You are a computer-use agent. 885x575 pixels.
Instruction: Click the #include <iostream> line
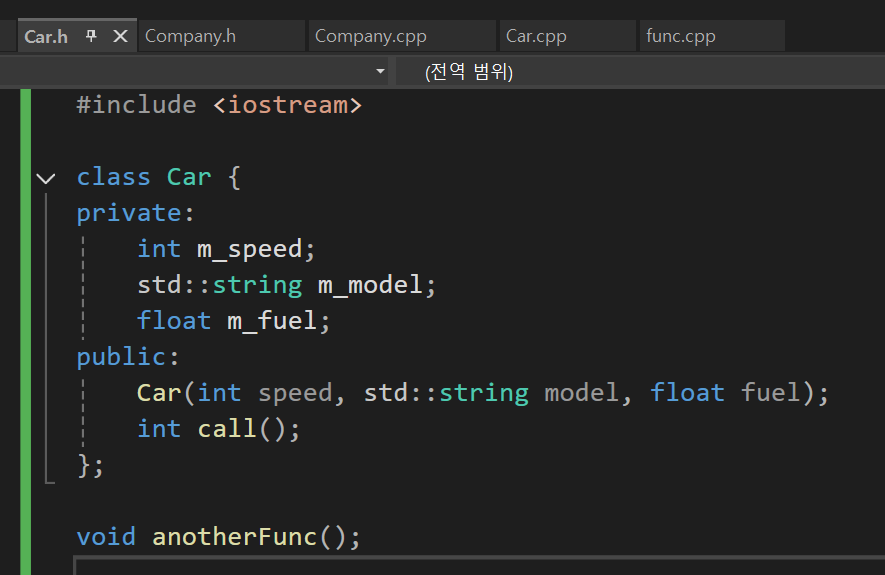pos(219,106)
